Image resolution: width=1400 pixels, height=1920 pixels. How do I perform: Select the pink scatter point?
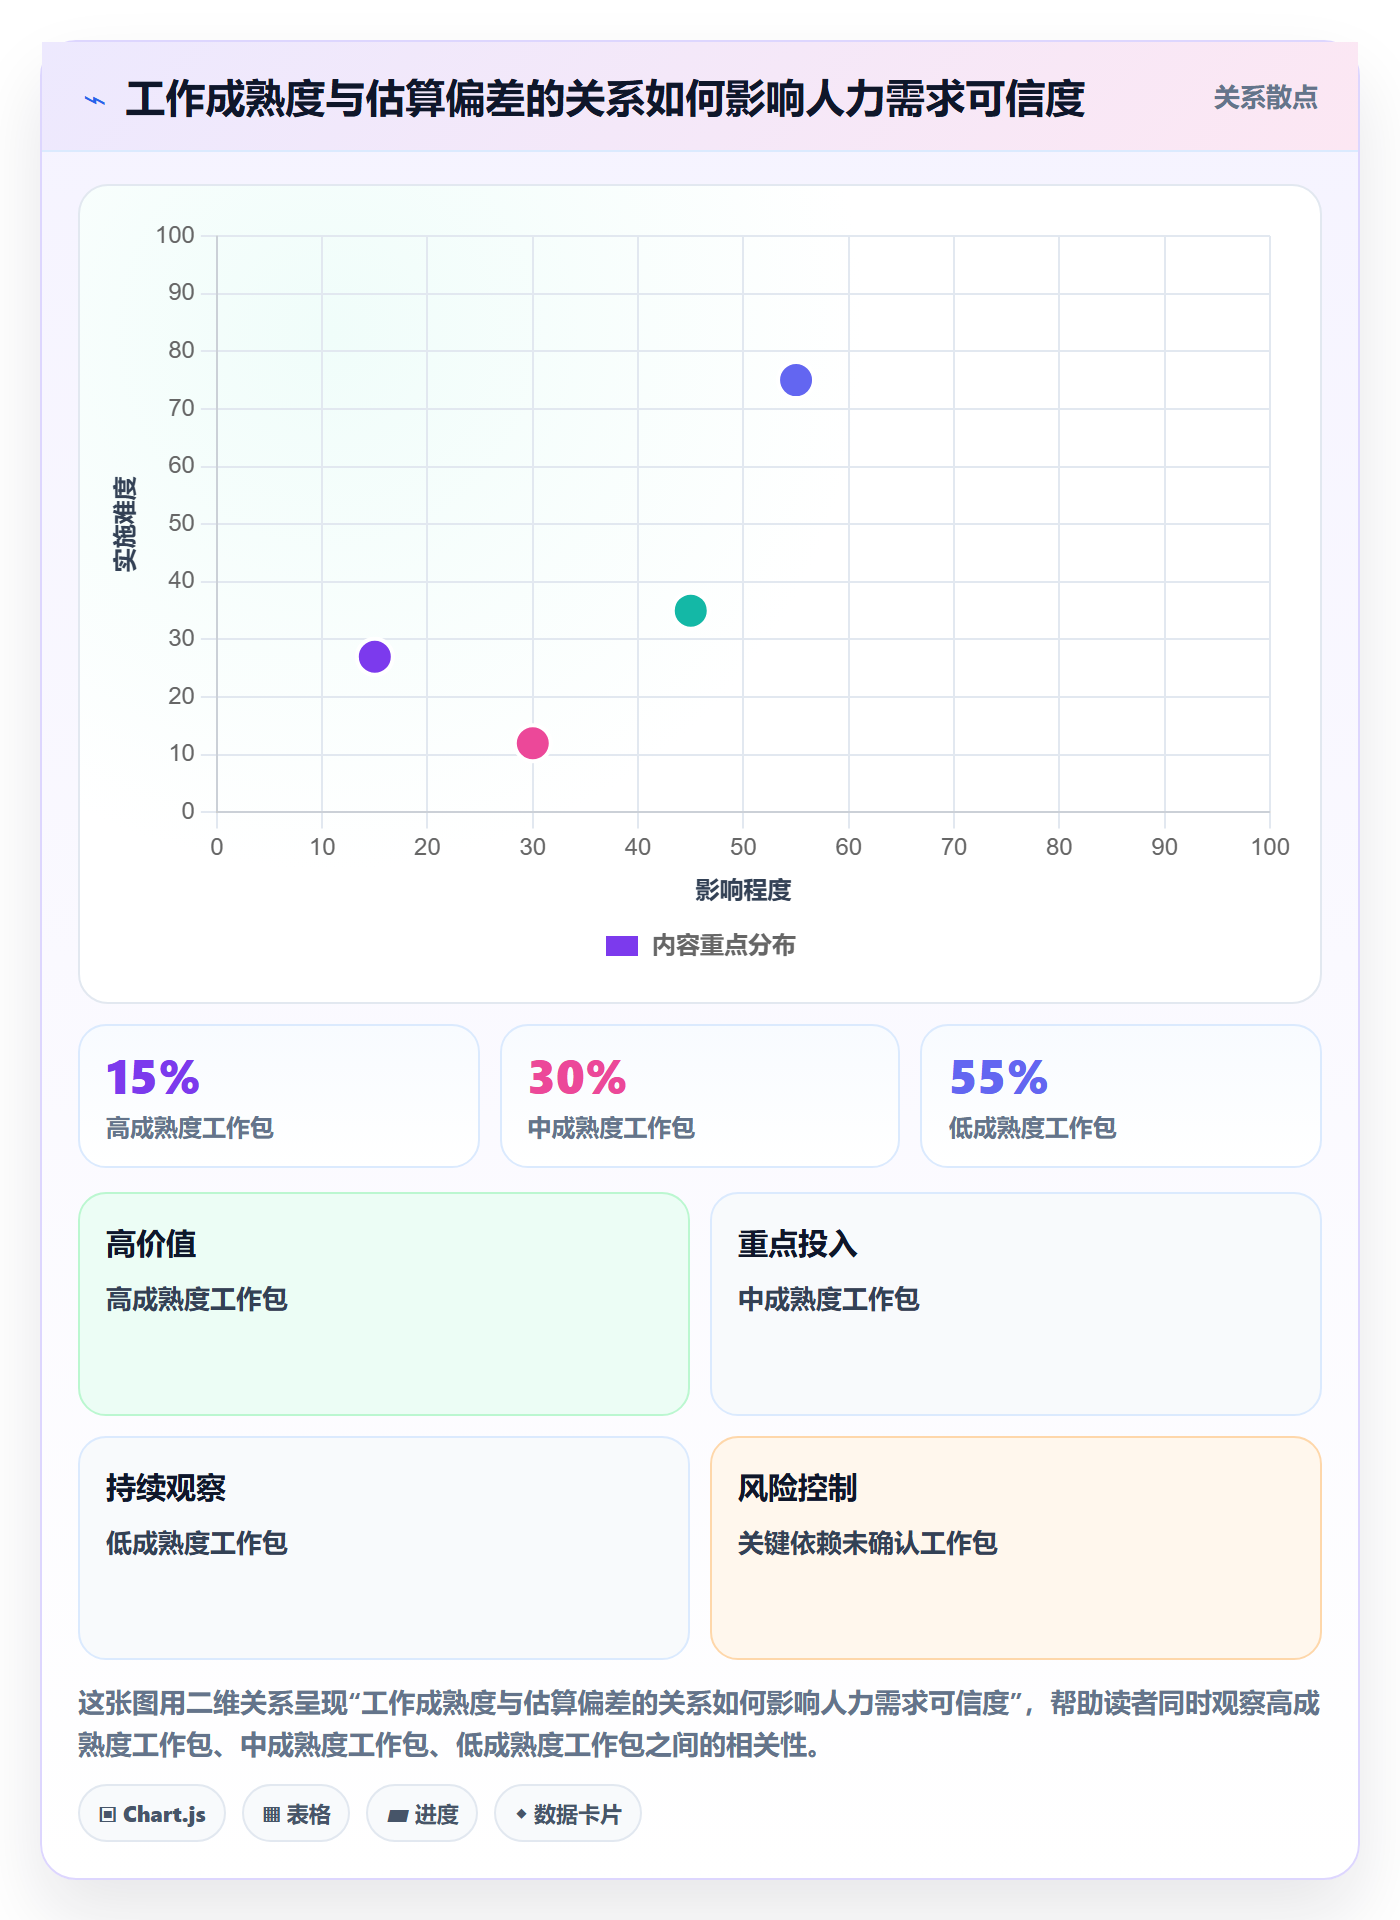point(532,743)
